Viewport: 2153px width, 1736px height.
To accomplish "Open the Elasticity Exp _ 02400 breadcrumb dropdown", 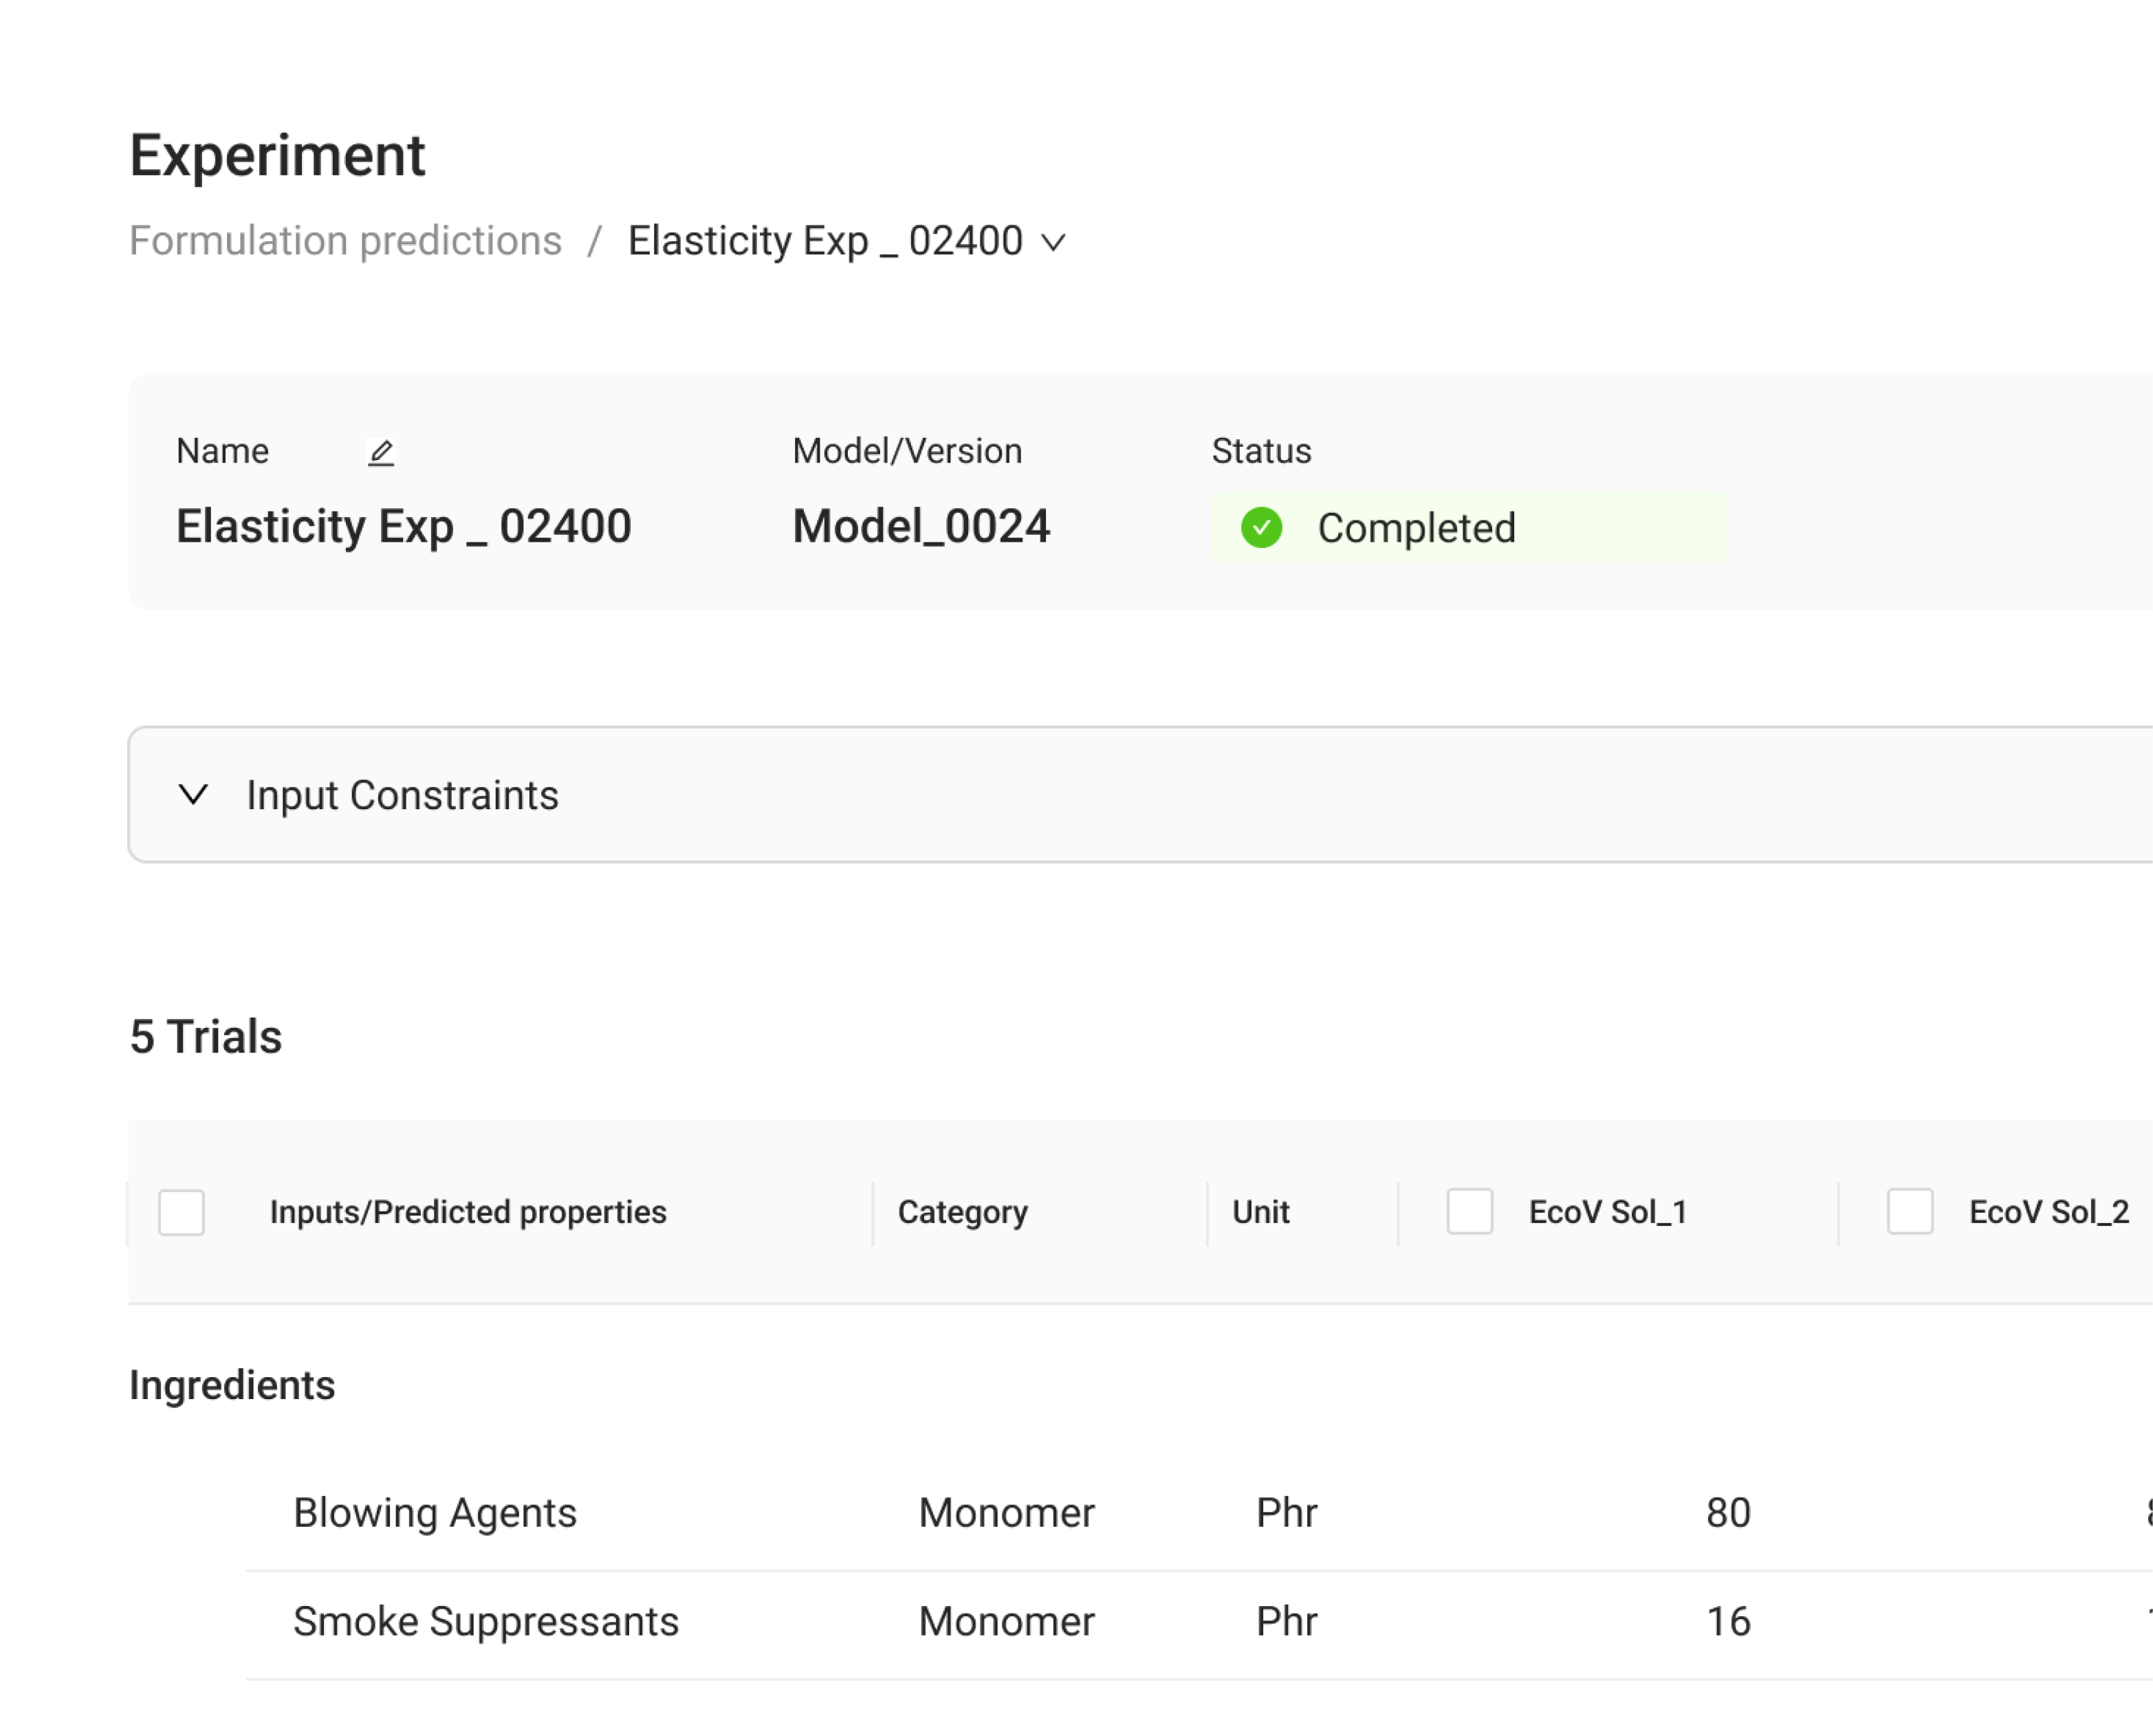I will (1053, 242).
